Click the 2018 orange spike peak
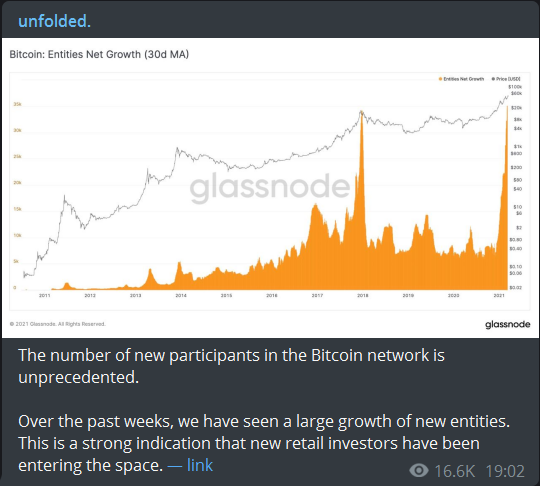This screenshot has height=486, width=540. pos(361,112)
